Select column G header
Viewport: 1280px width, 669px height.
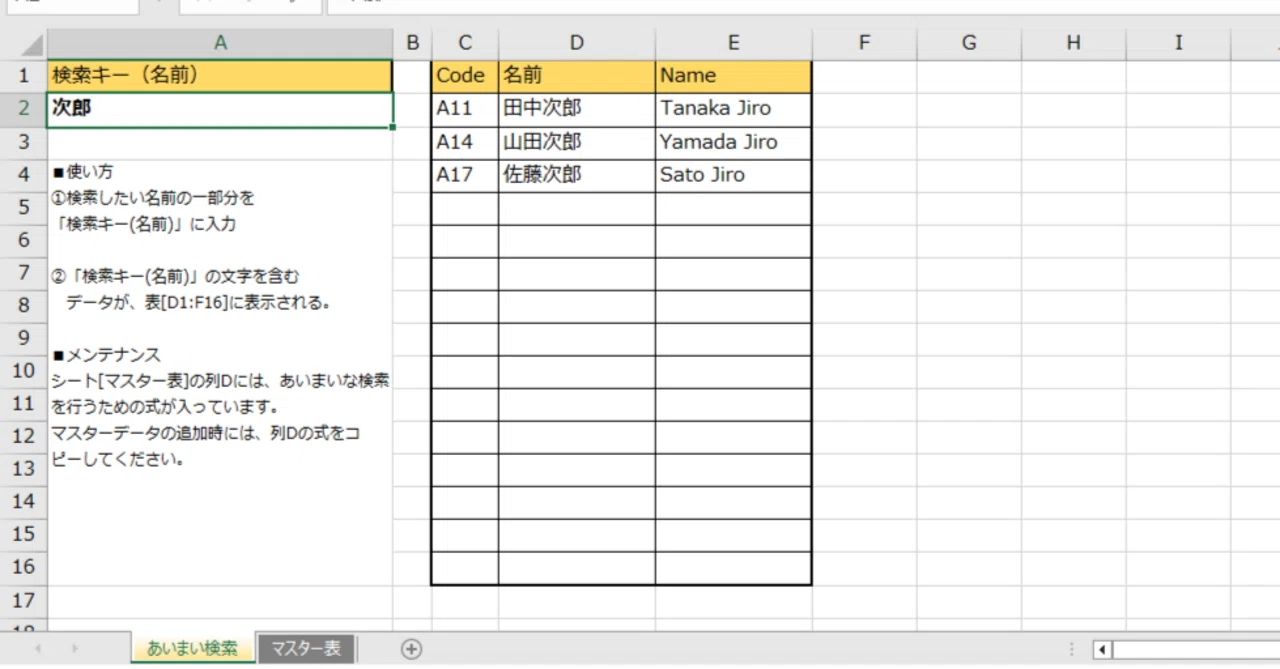pos(969,43)
